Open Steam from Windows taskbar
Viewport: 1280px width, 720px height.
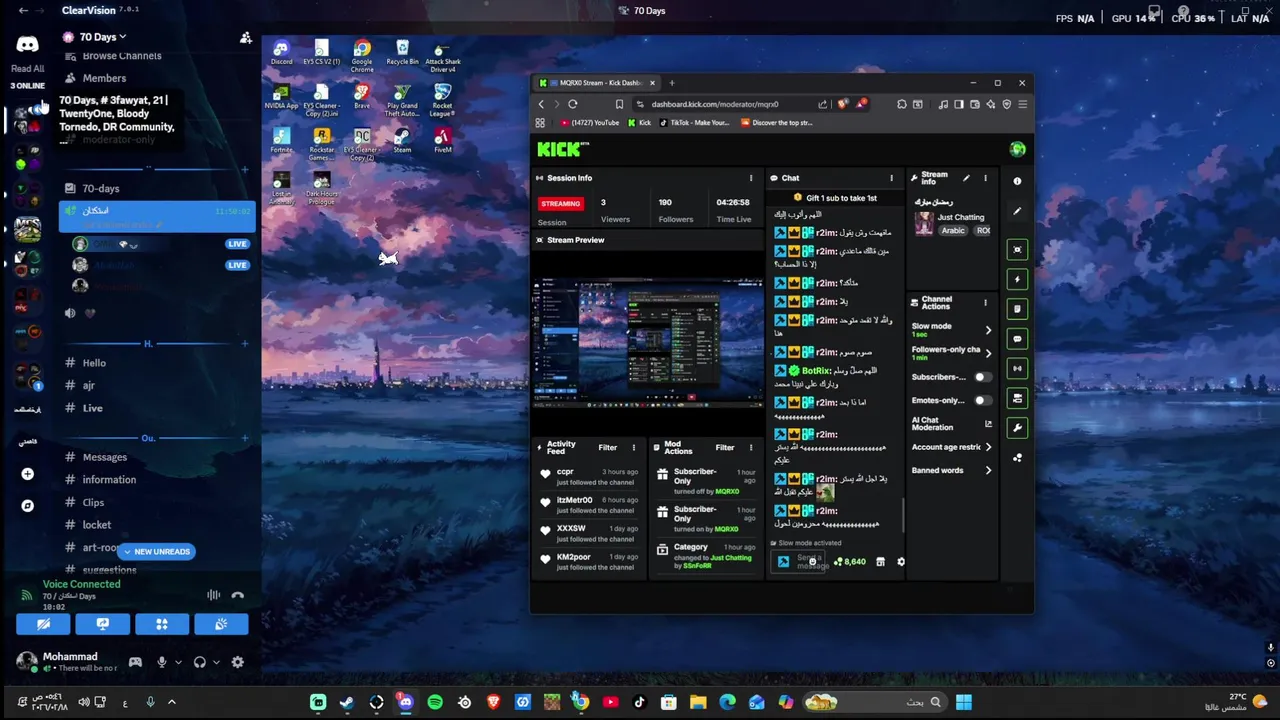coord(347,702)
